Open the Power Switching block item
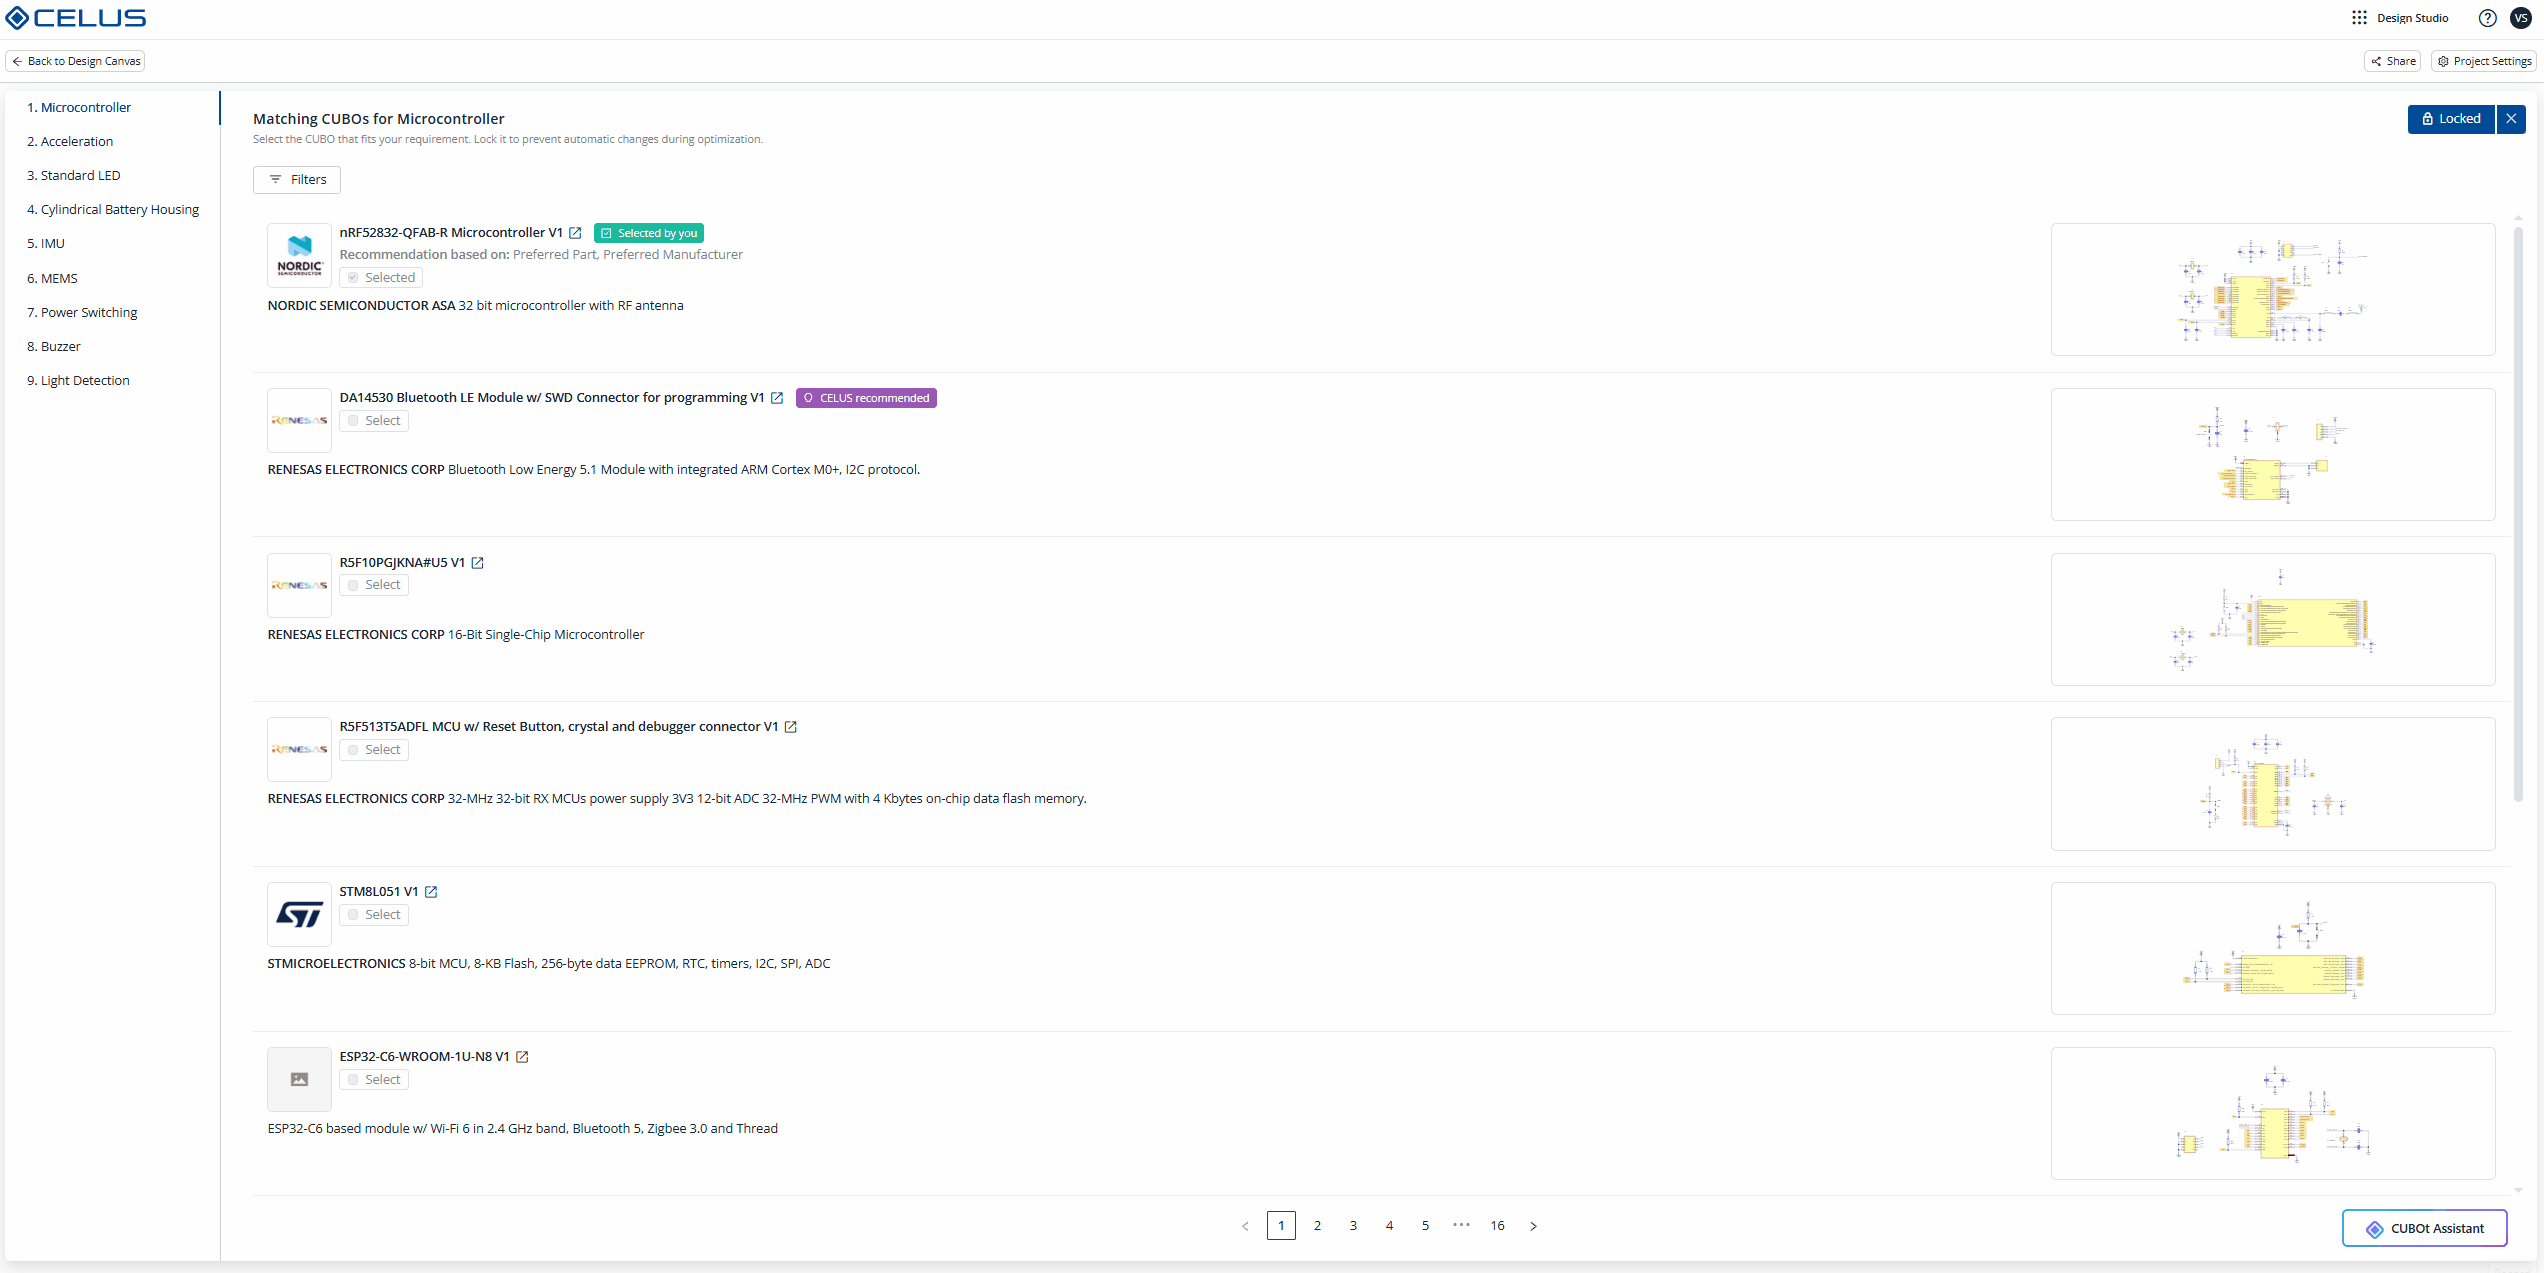 click(x=82, y=313)
